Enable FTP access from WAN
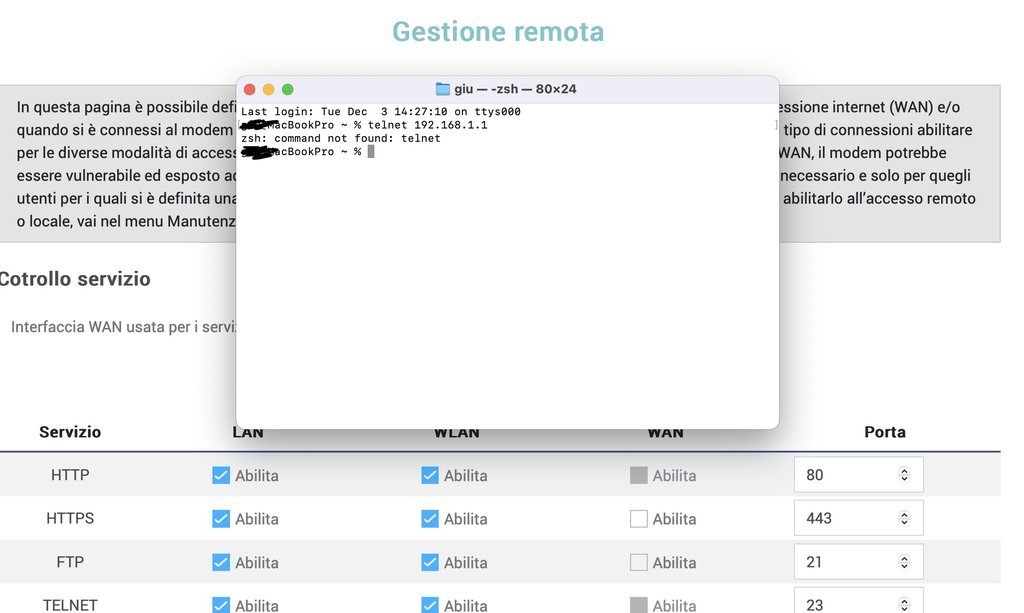Image resolution: width=1024 pixels, height=613 pixels. click(638, 562)
